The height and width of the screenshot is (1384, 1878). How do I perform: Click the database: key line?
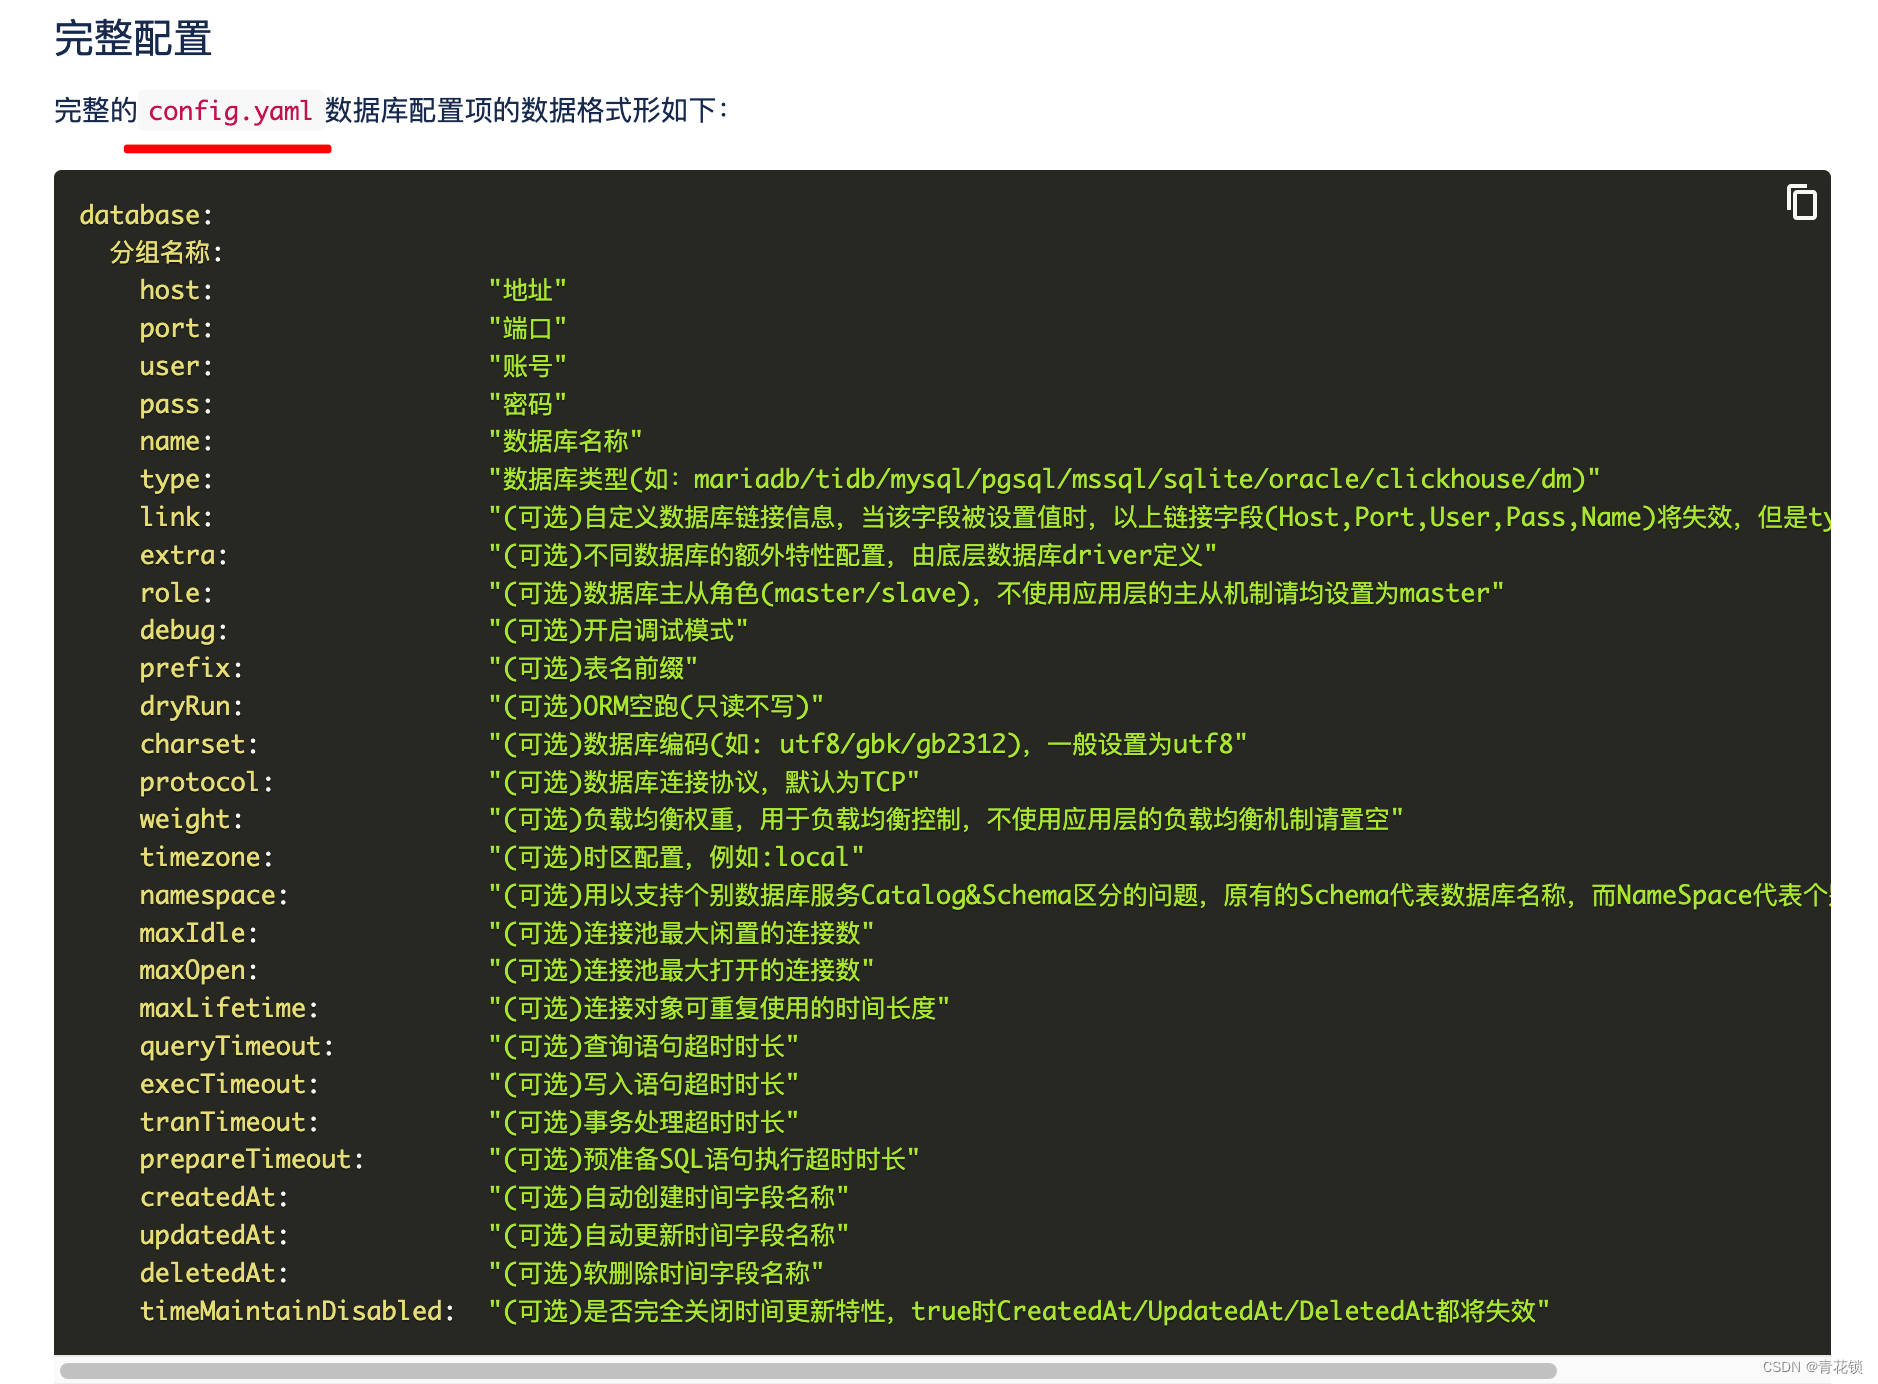coord(146,215)
